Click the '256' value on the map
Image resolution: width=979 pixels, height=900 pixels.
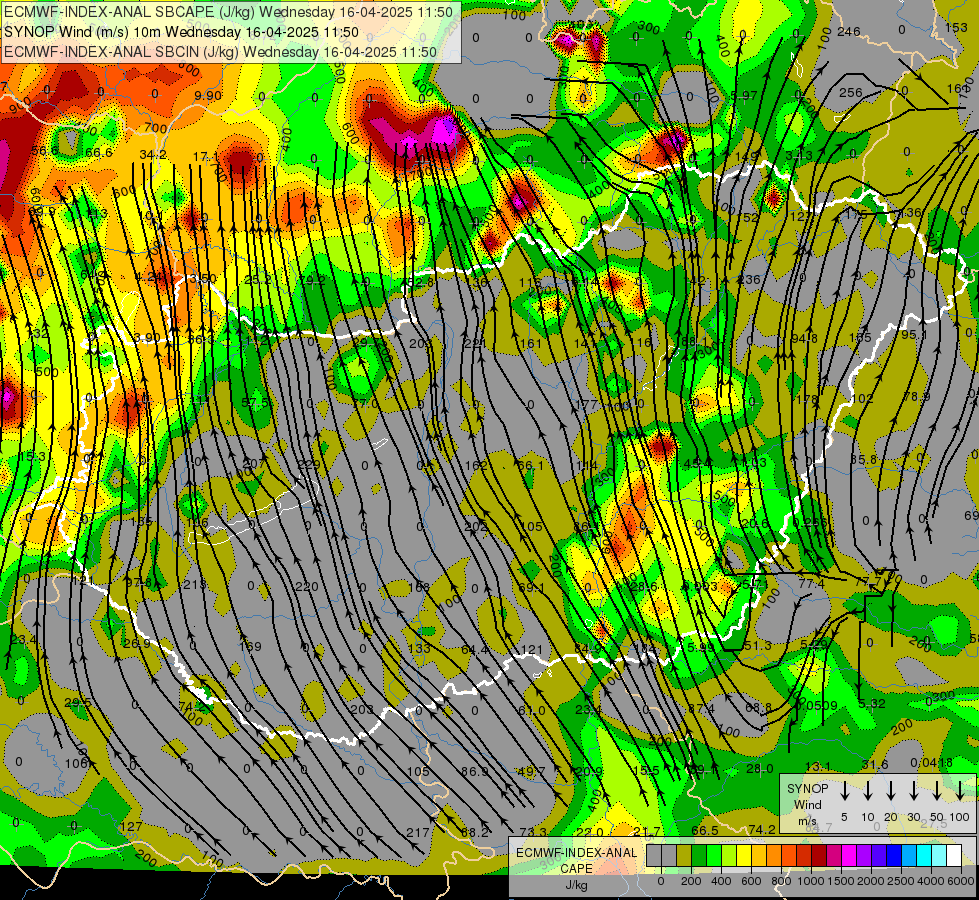click(850, 92)
